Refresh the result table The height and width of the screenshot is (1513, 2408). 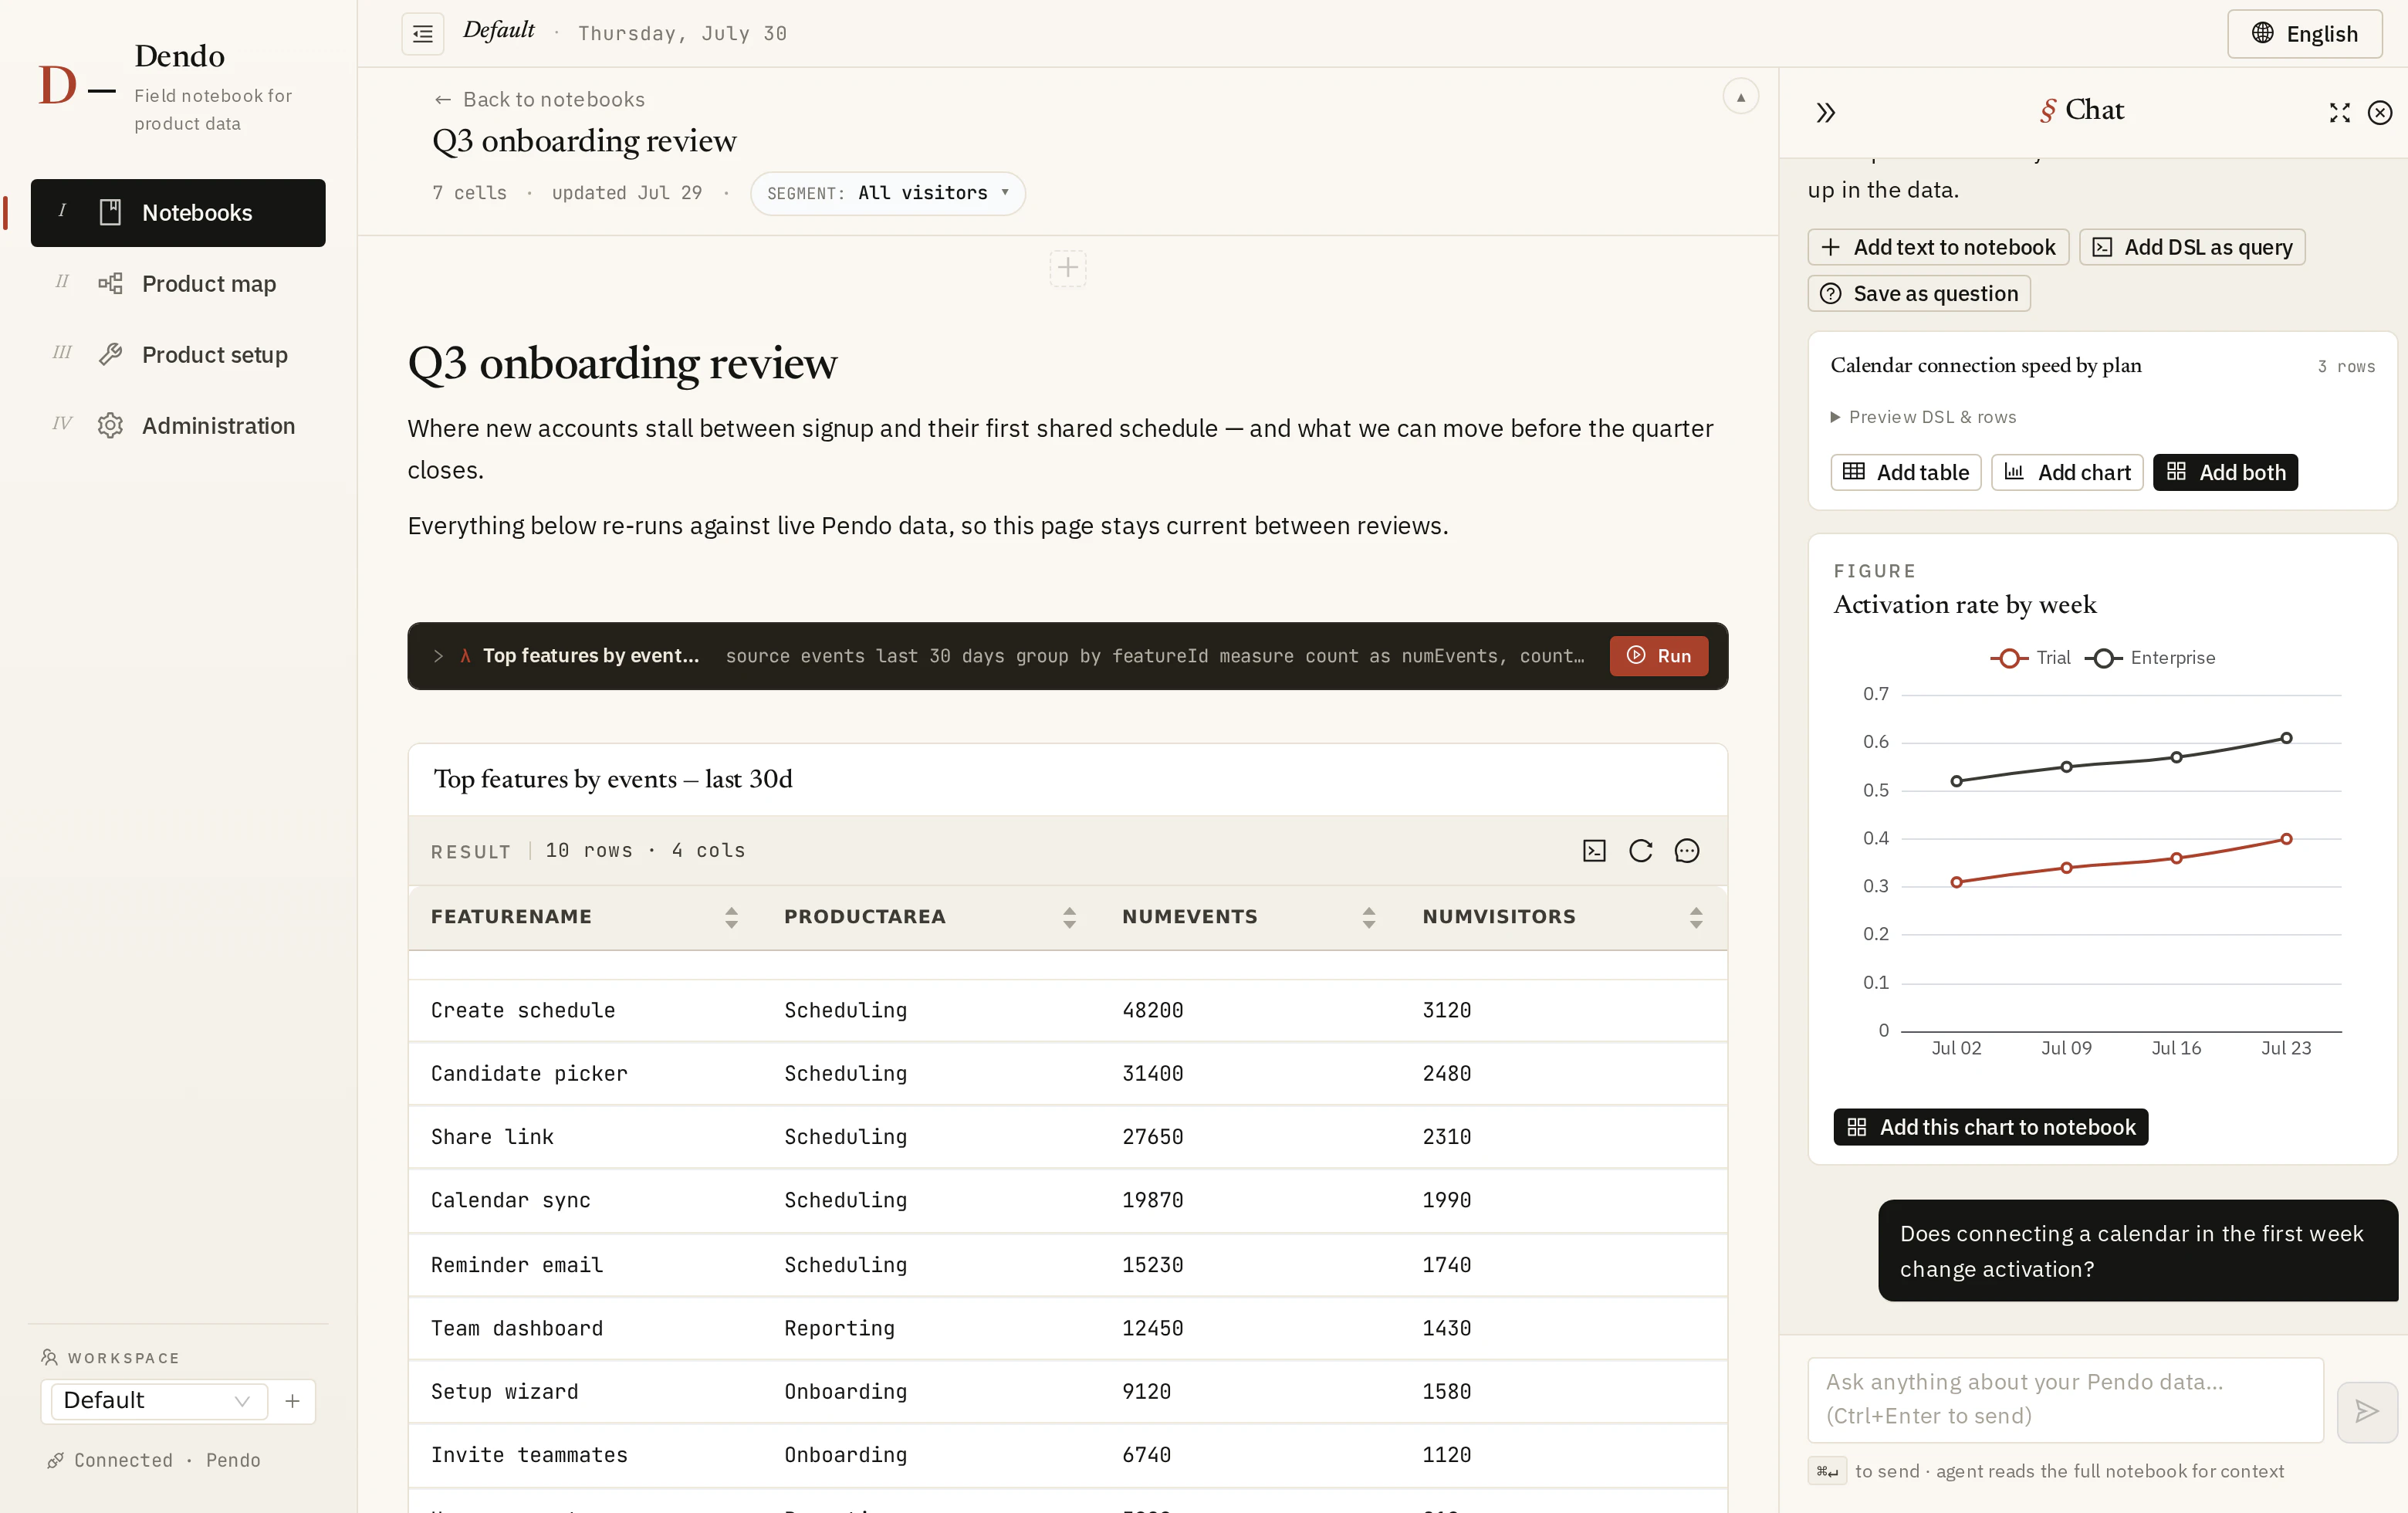1640,851
